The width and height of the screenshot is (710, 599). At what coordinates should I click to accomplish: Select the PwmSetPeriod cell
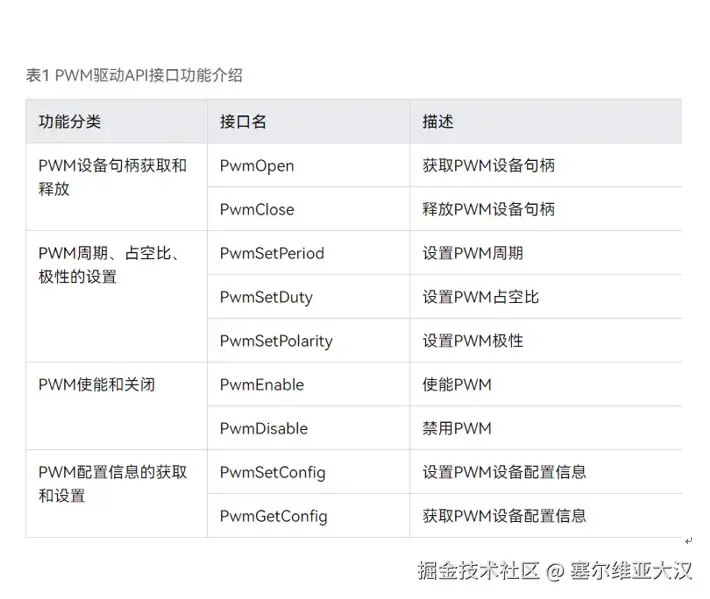tap(272, 254)
